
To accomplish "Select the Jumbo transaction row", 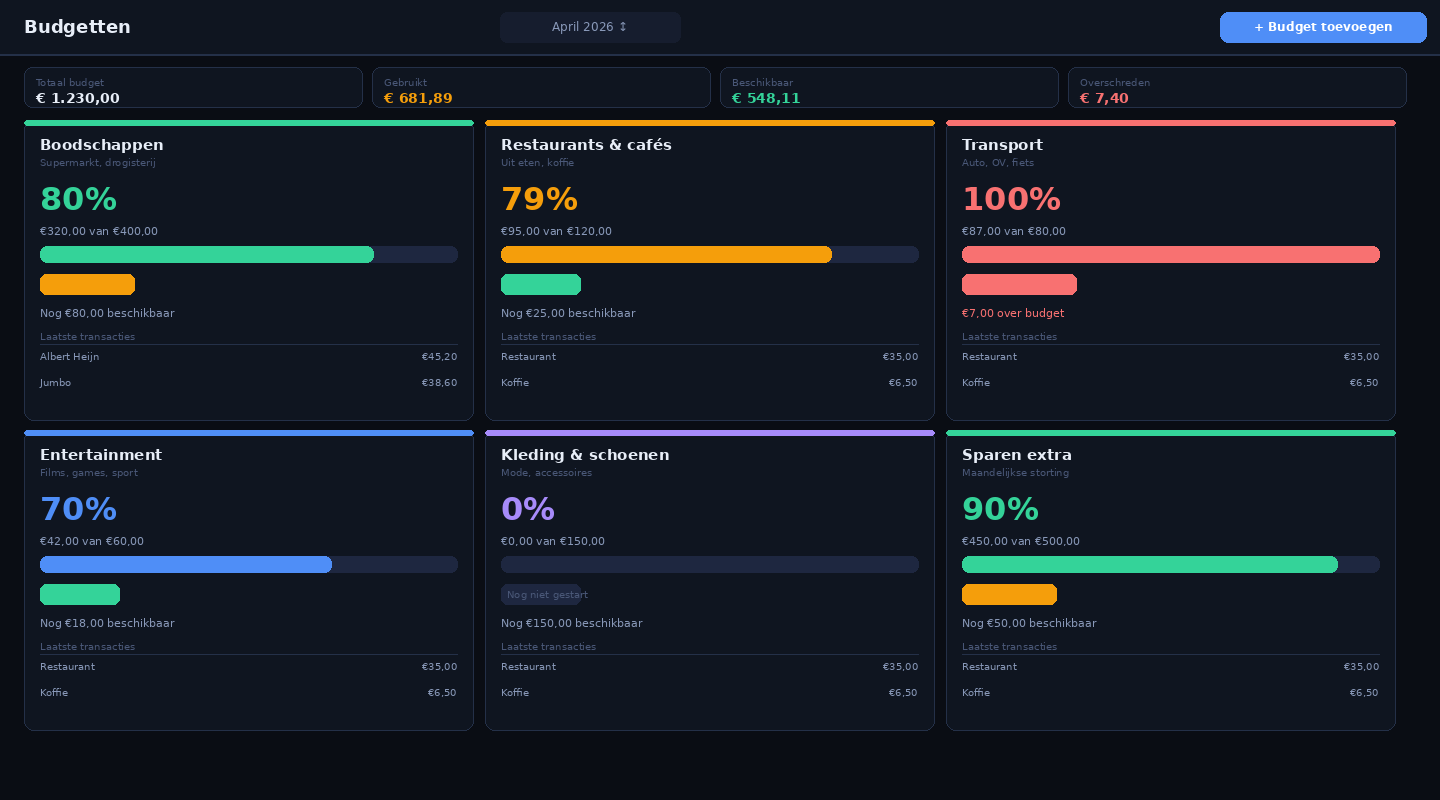I will [x=248, y=383].
